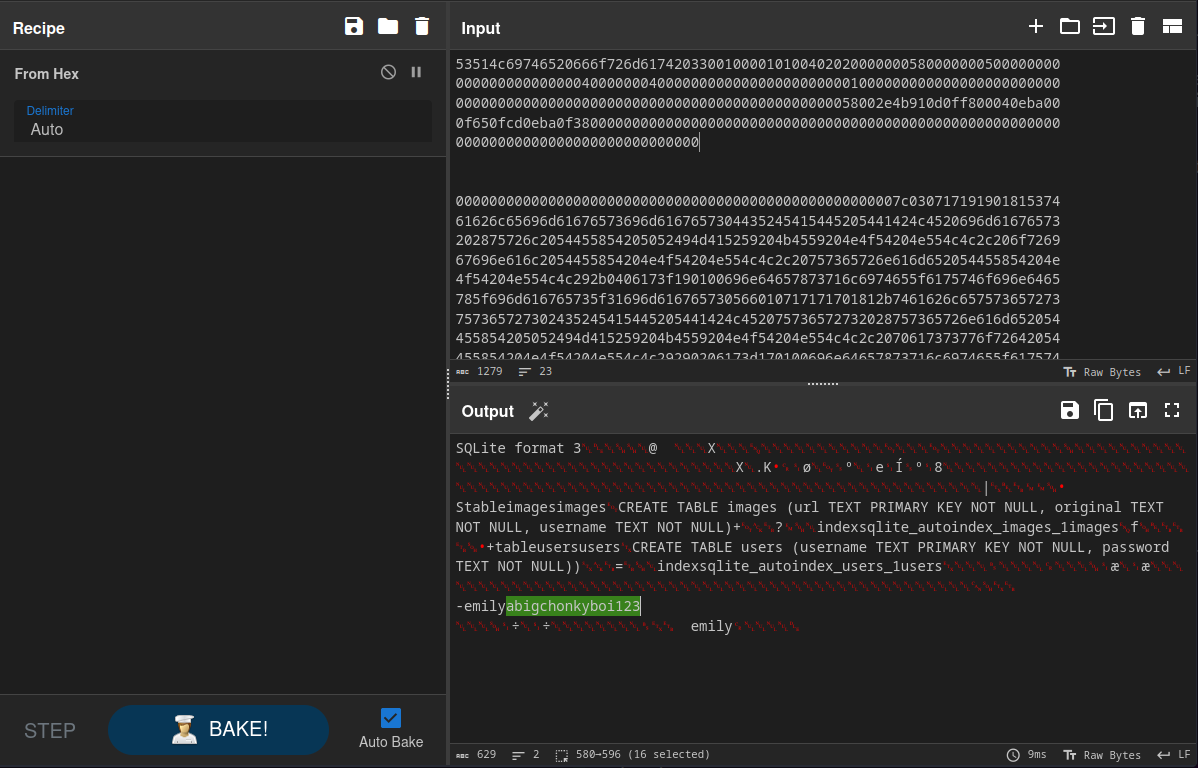Toggle the Auto Bake checkbox
This screenshot has width=1198, height=768.
[x=390, y=718]
